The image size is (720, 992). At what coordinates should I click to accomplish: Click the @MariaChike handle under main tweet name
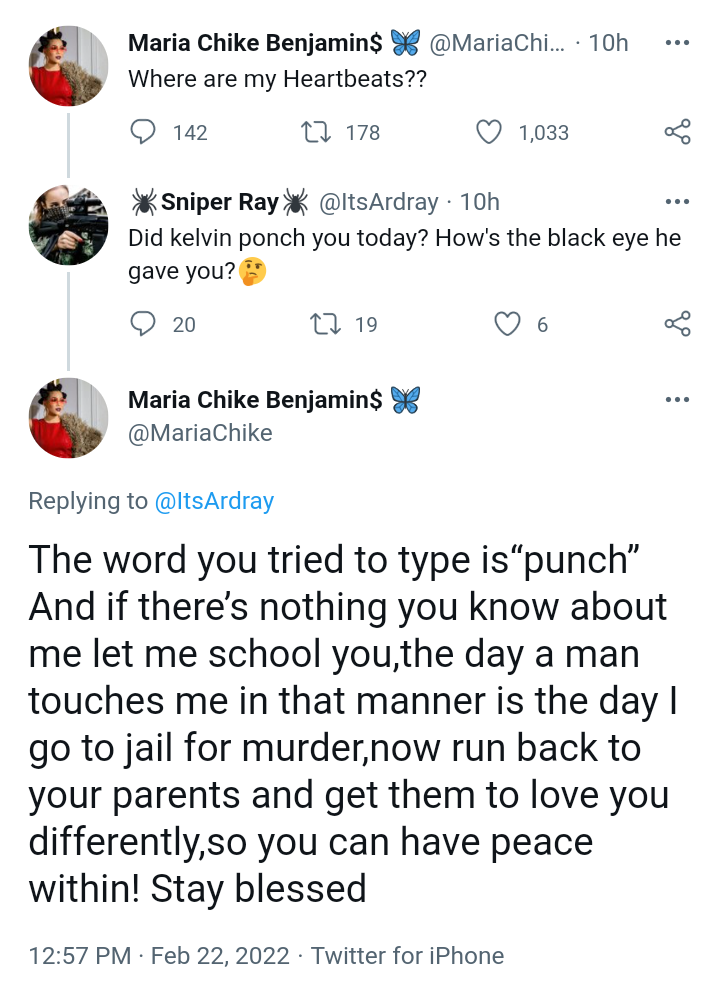[200, 433]
